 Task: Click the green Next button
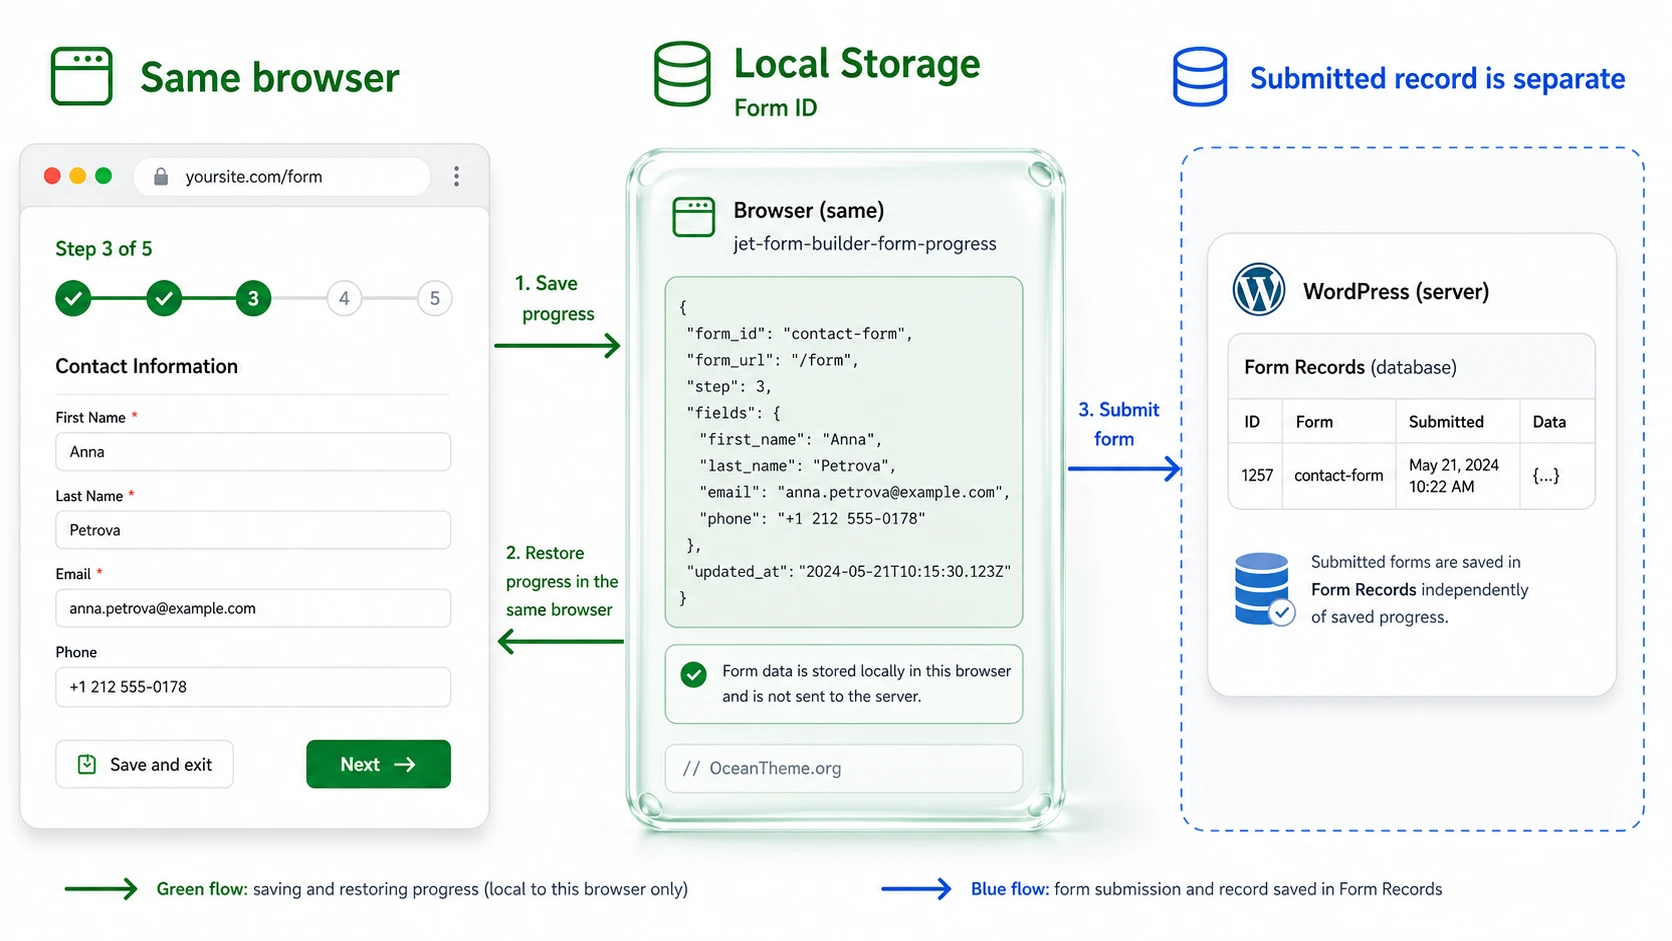pos(378,764)
